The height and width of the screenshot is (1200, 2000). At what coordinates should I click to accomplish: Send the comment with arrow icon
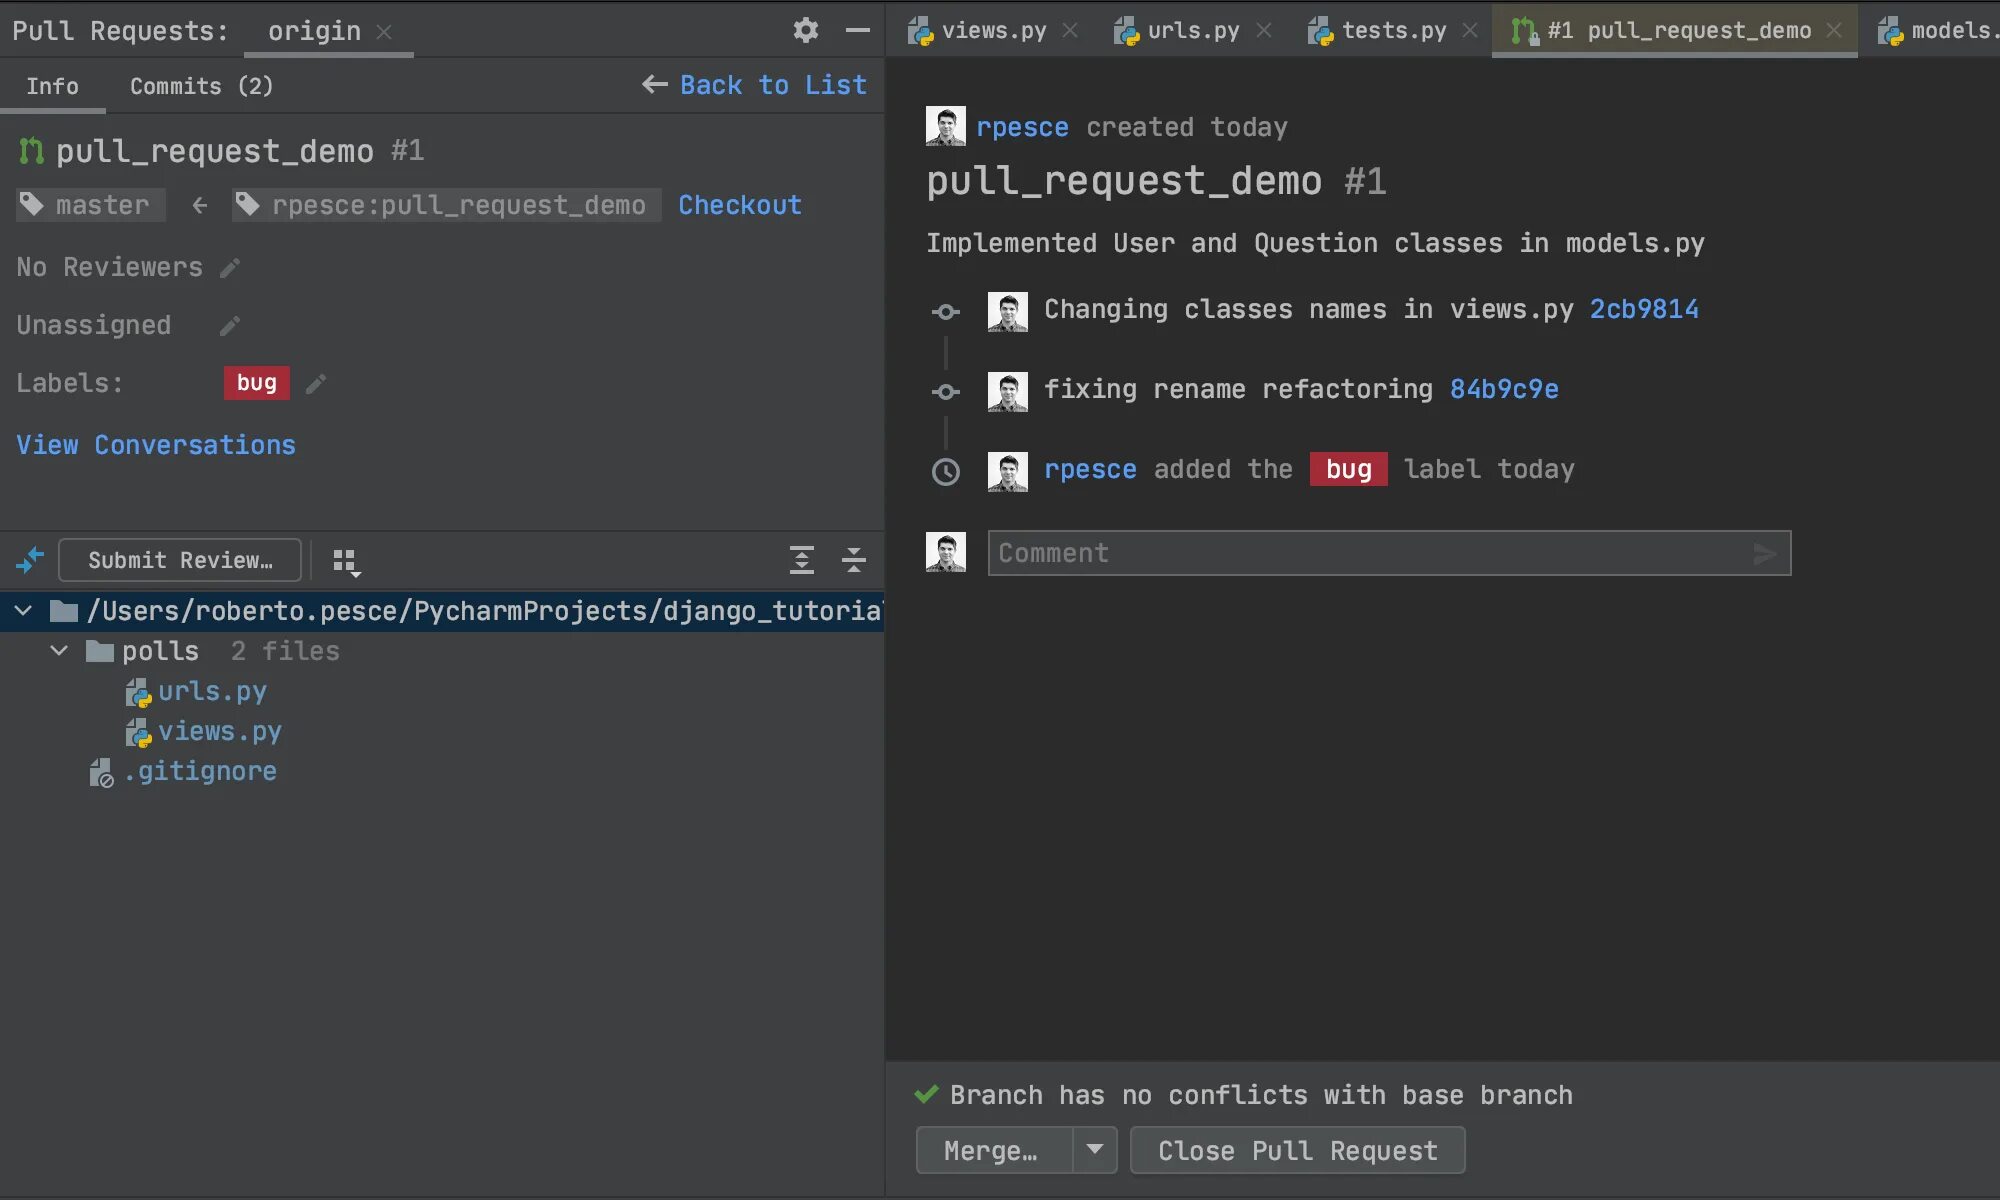click(1765, 553)
